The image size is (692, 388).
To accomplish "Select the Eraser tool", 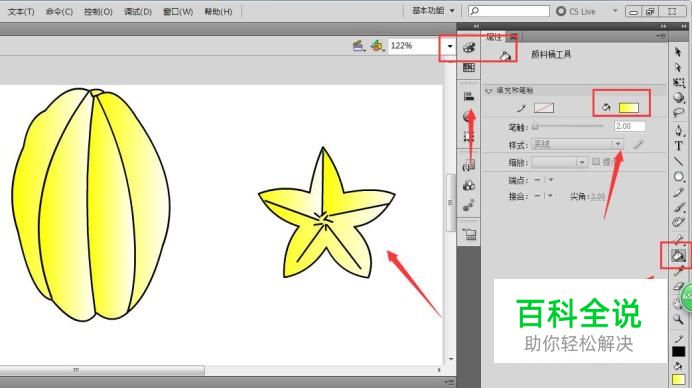I will click(x=678, y=286).
